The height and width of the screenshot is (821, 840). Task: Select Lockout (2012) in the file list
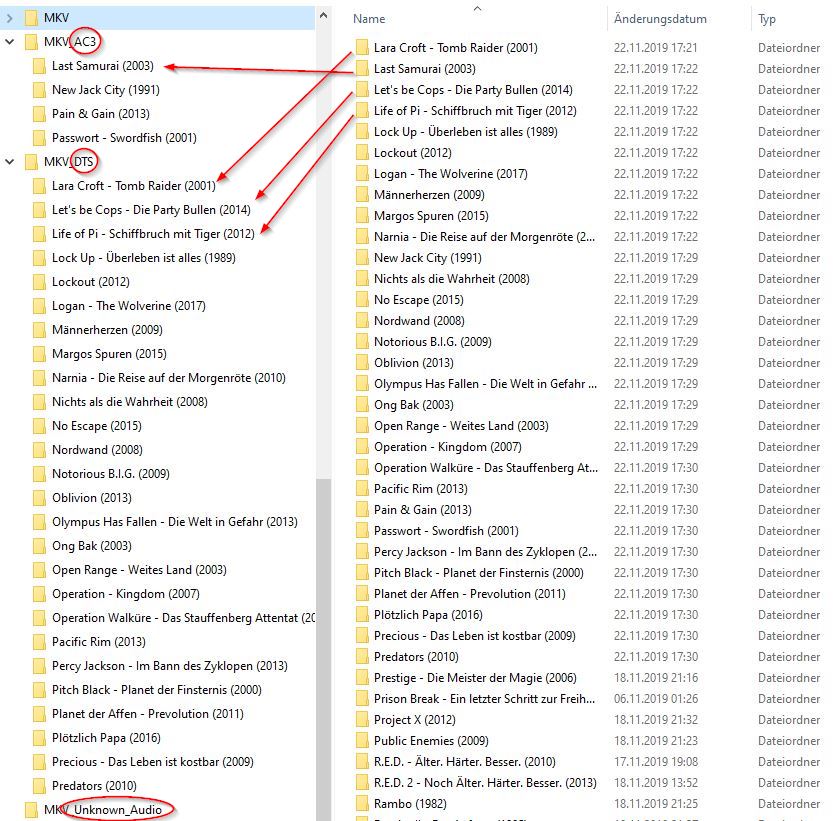[412, 153]
